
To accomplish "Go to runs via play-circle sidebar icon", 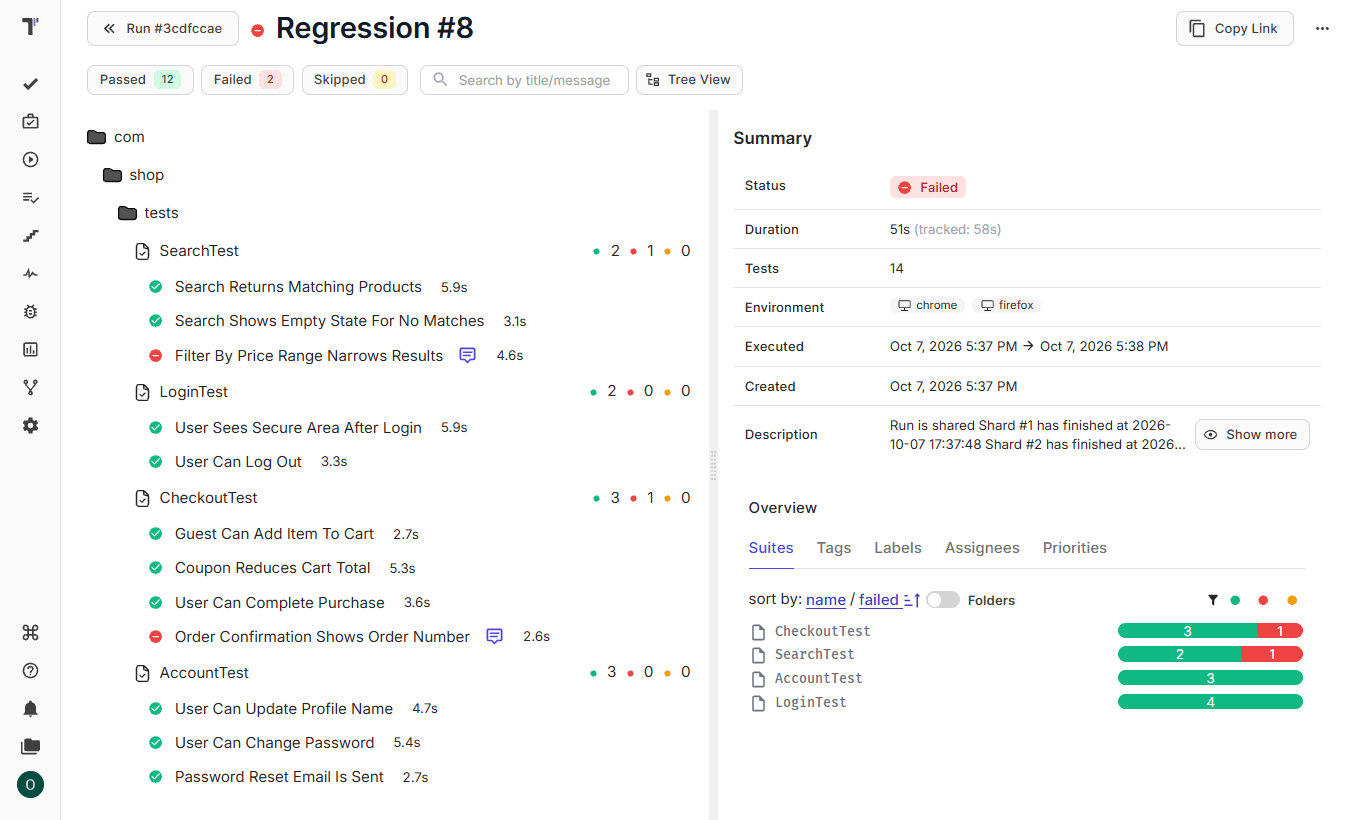I will pyautogui.click(x=30, y=159).
